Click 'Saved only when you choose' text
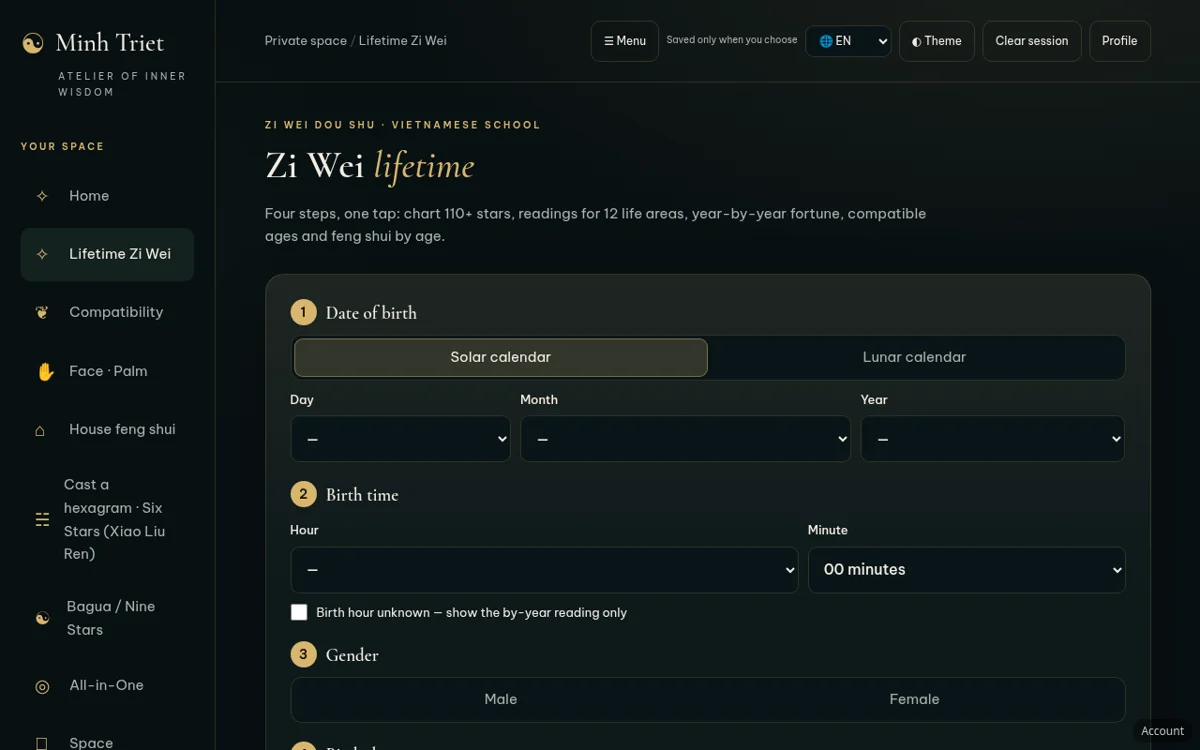 coord(732,40)
